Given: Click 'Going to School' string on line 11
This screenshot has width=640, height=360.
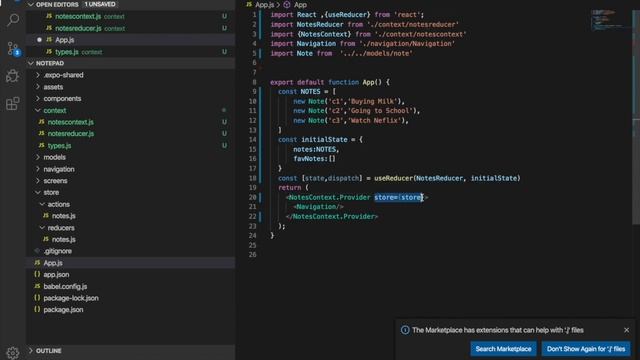Looking at the screenshot, I should pos(380,111).
